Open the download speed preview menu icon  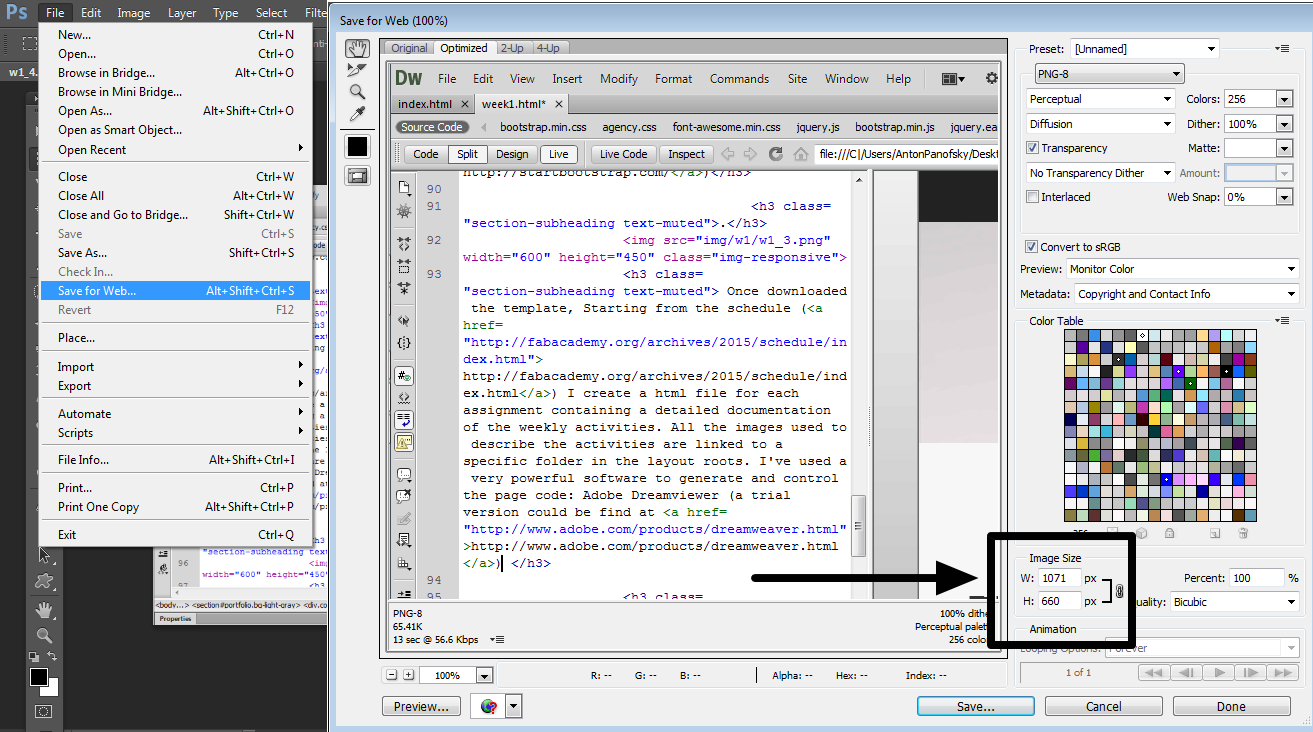pyautogui.click(x=498, y=640)
